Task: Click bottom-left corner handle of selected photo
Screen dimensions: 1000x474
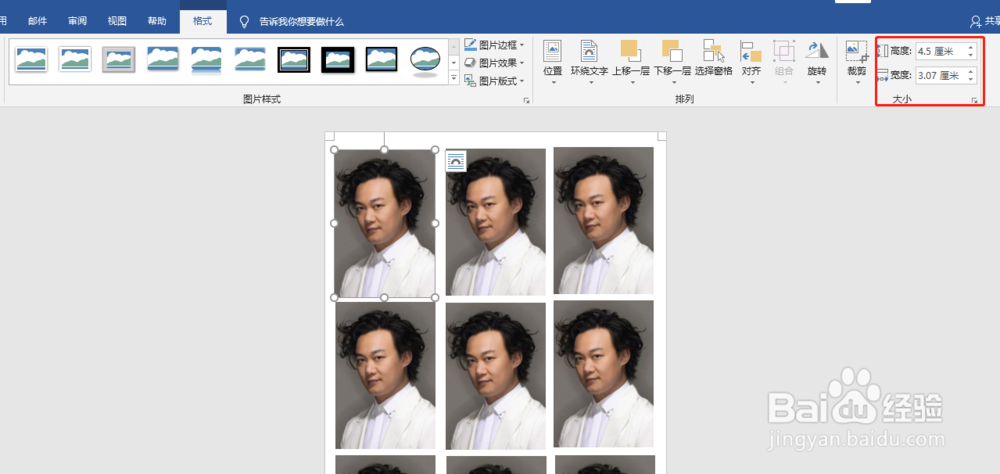Action: pyautogui.click(x=334, y=297)
